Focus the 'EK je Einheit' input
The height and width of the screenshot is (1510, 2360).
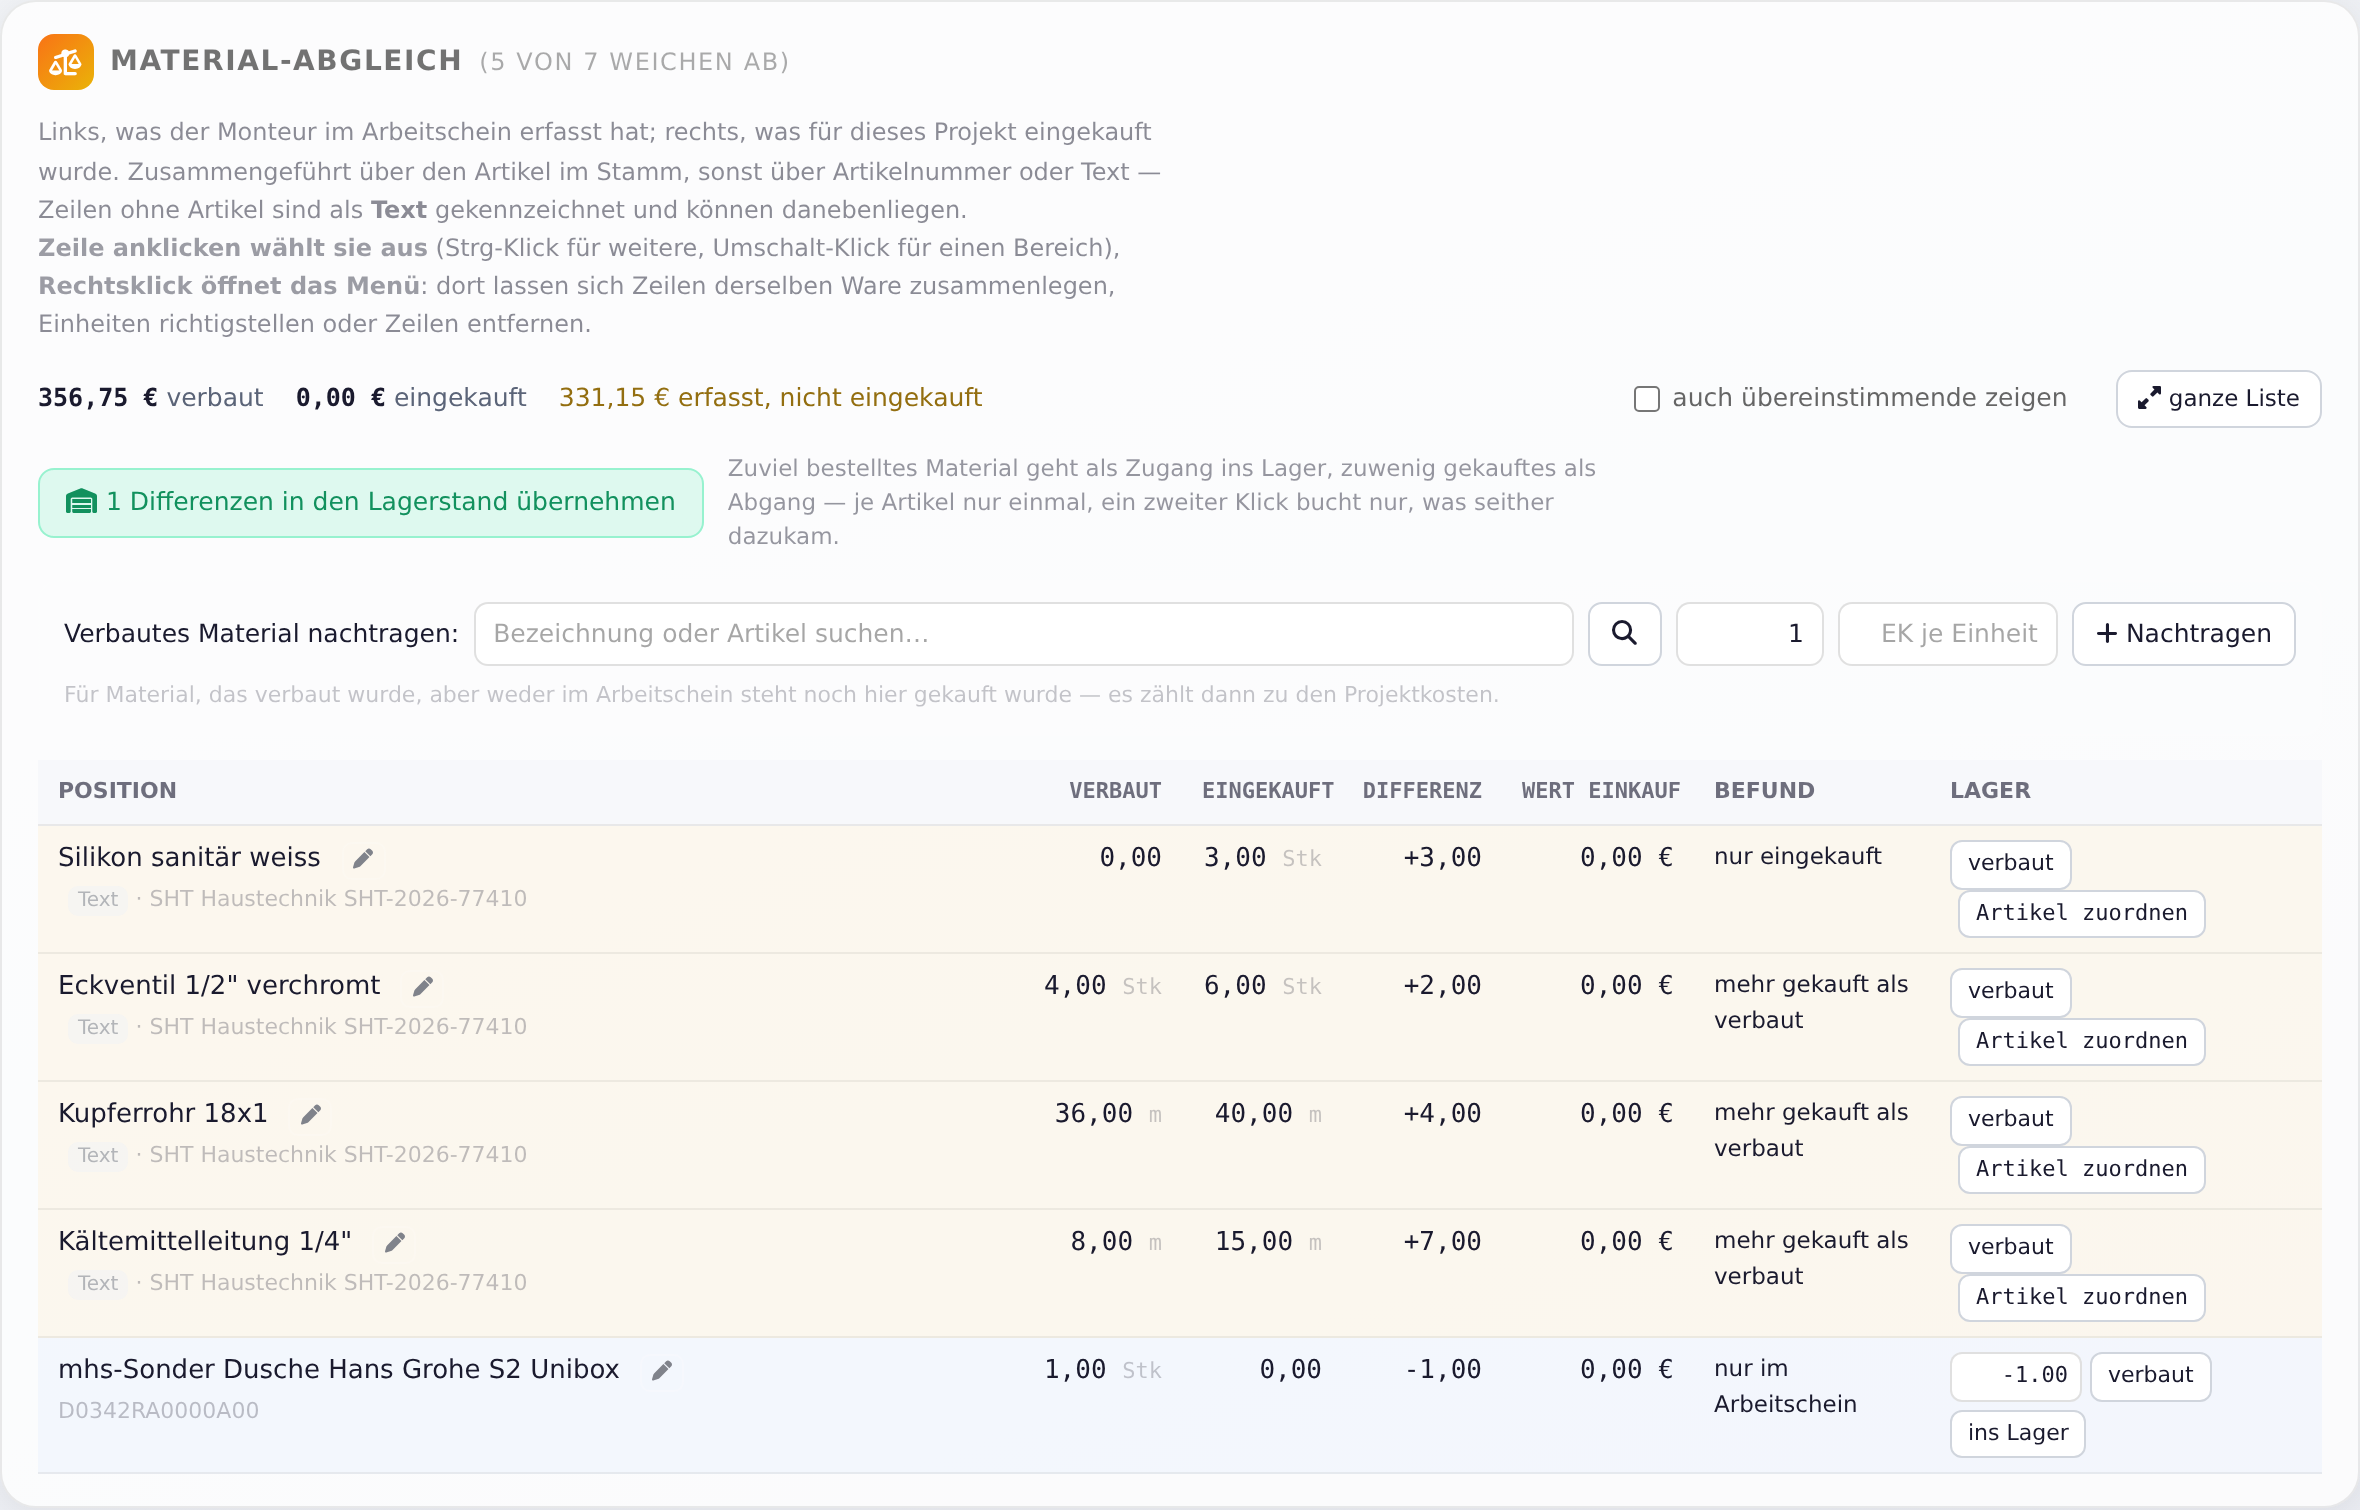(x=1947, y=634)
